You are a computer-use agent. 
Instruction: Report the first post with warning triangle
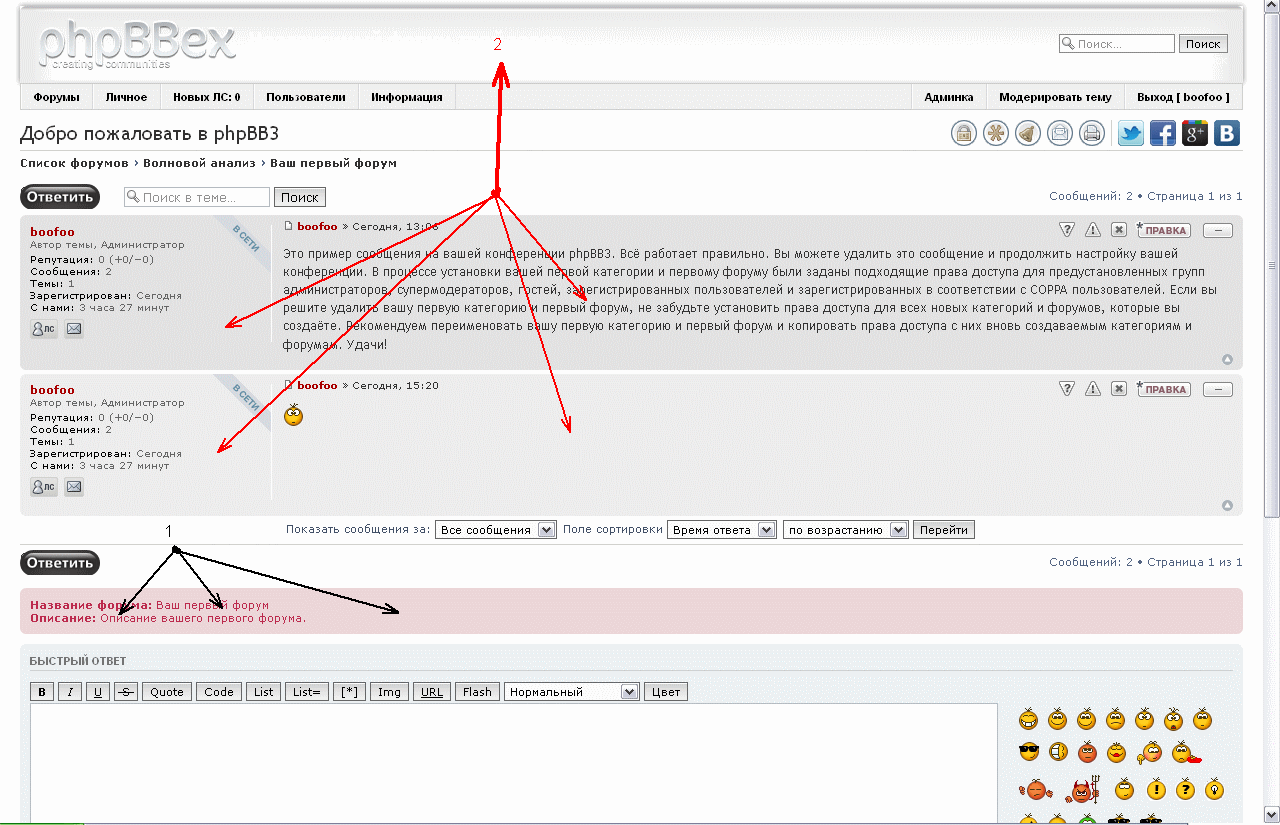[x=1093, y=229]
